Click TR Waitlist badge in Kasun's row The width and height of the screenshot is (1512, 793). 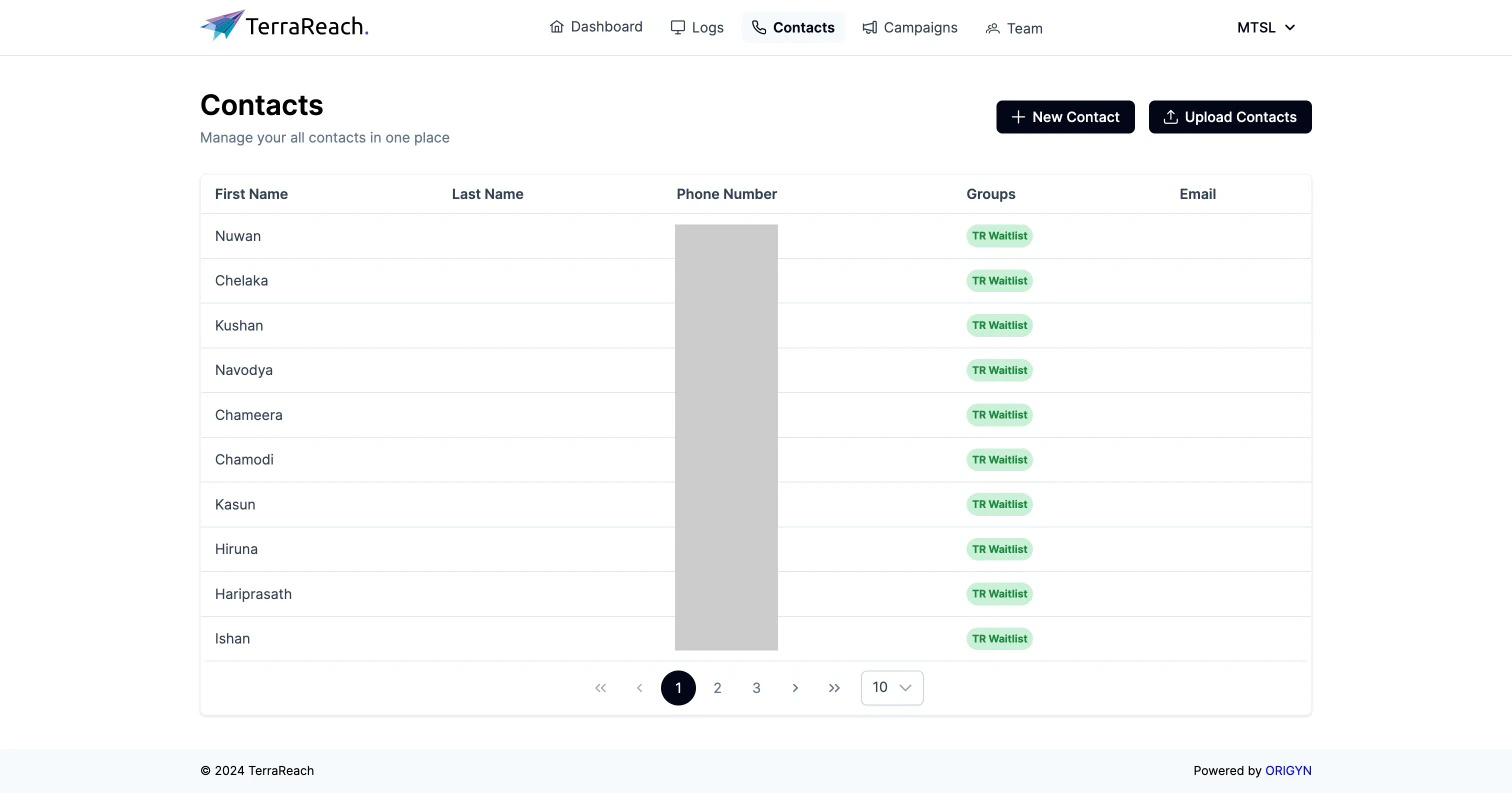pos(1000,505)
